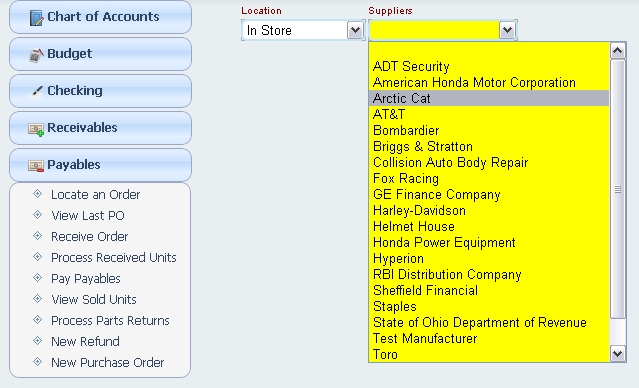639x388 pixels.
Task: Click the Chart of Accounts notebook icon
Action: click(36, 18)
